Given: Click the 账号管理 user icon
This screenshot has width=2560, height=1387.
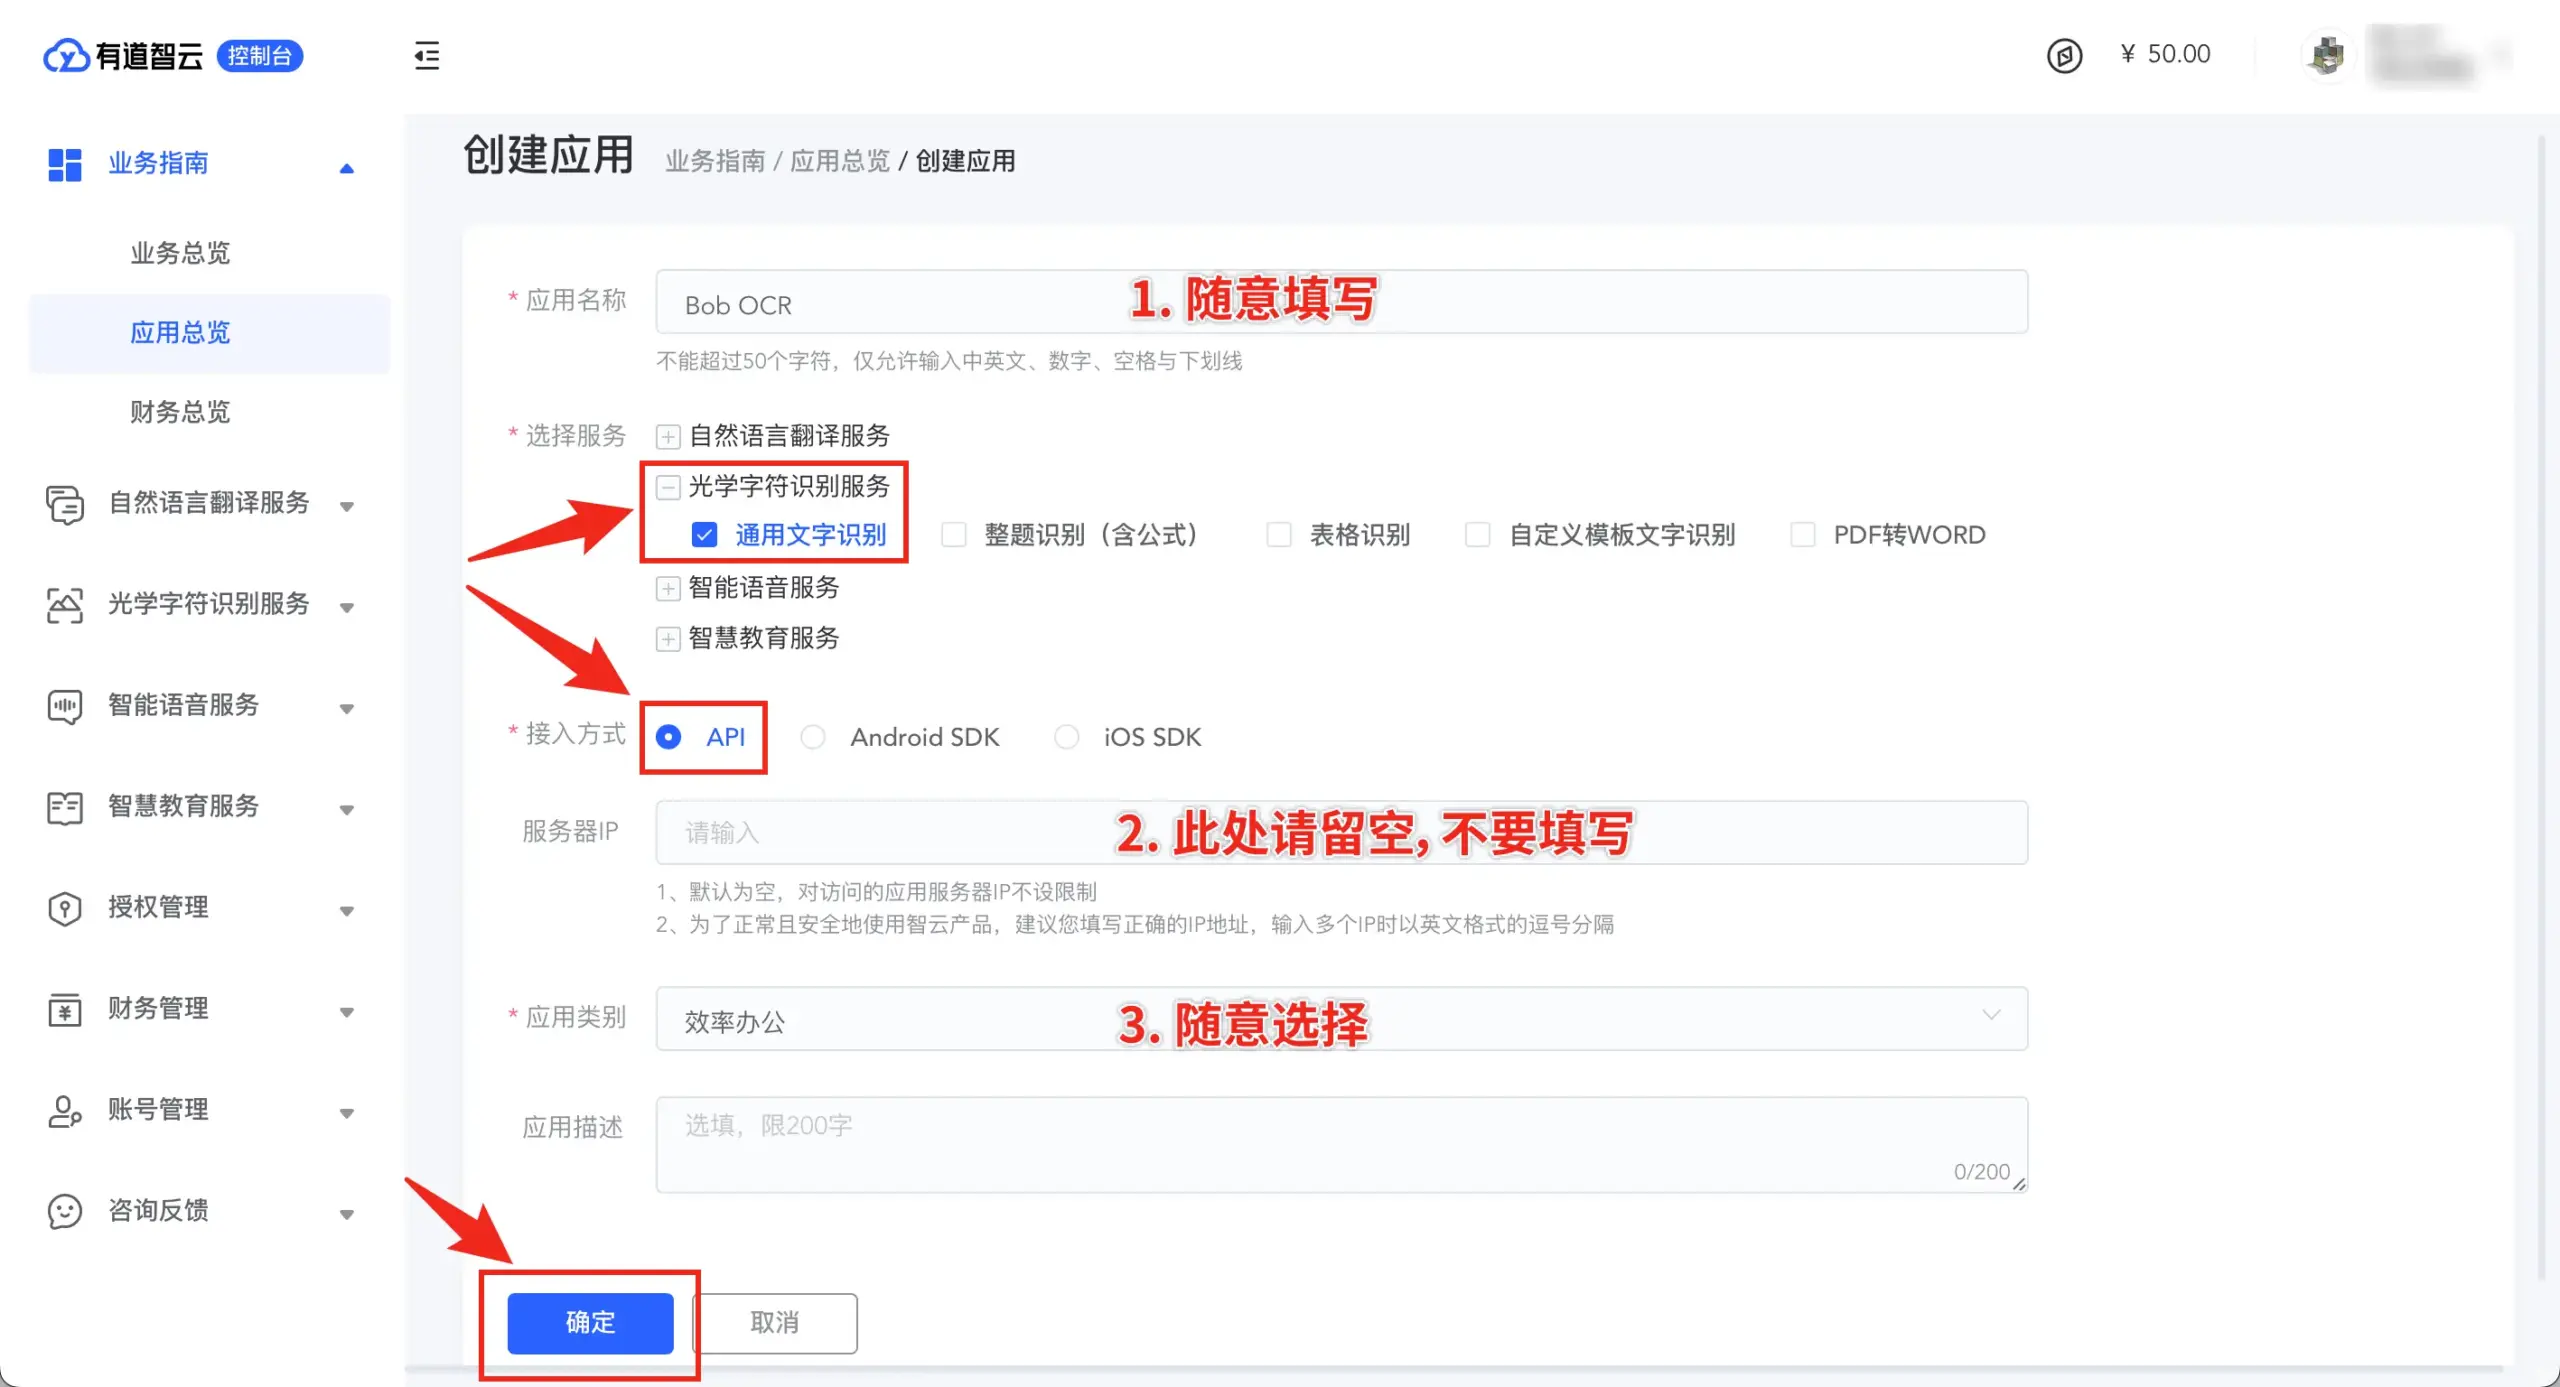Looking at the screenshot, I should [x=65, y=1110].
